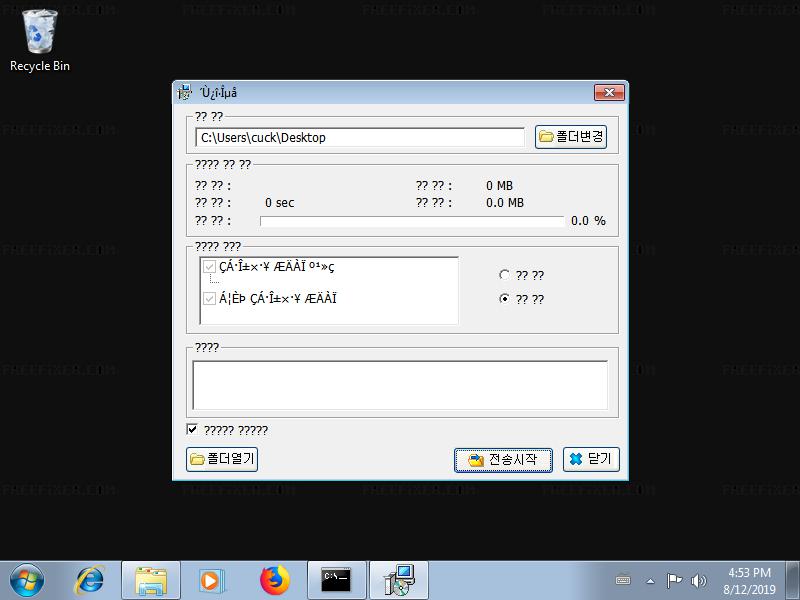800x600 pixels.
Task: Toggle second checkbox in the tree list
Action: click(x=209, y=298)
